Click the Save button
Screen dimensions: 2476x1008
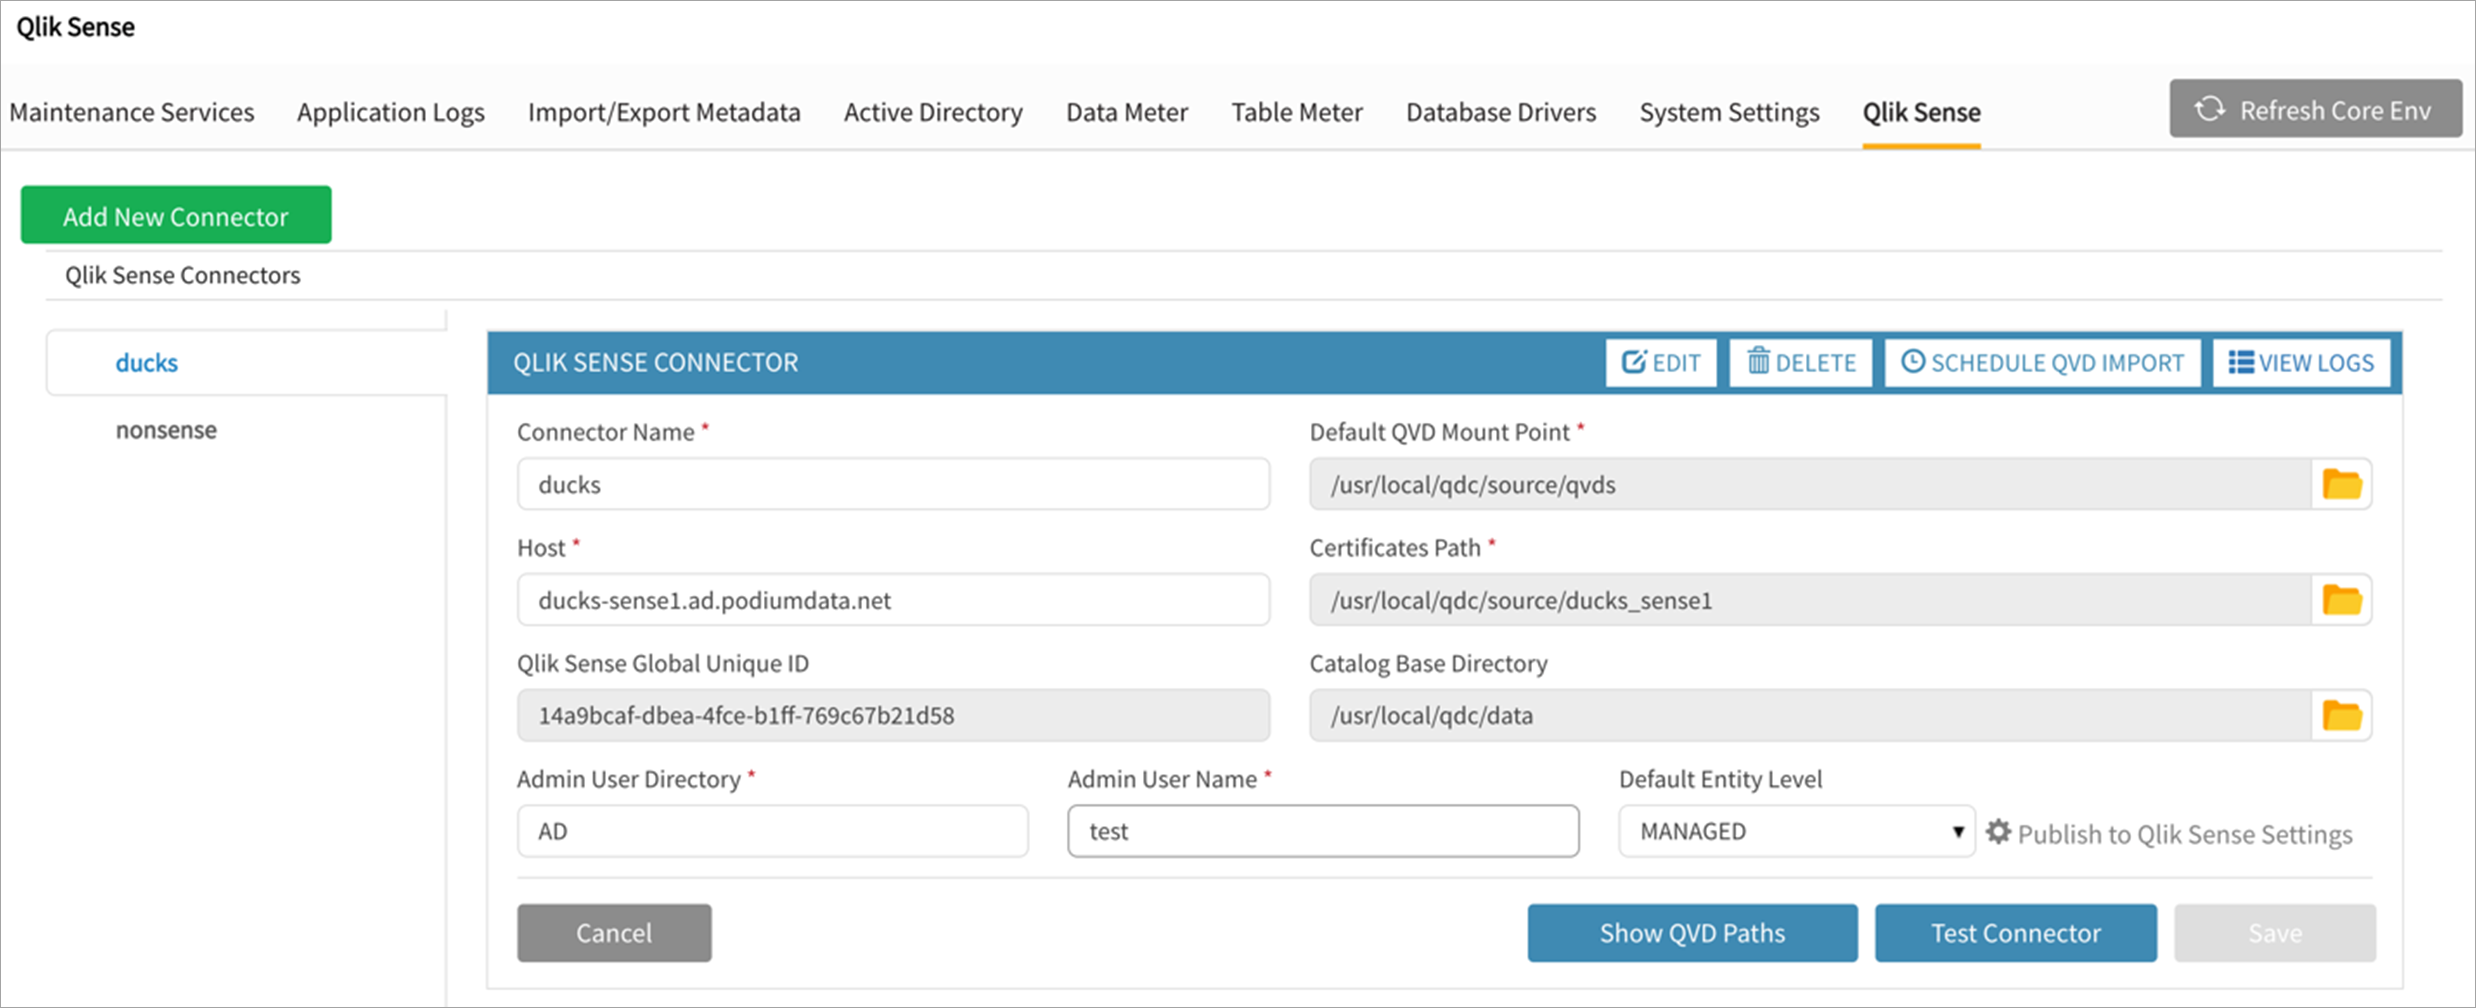click(2275, 933)
